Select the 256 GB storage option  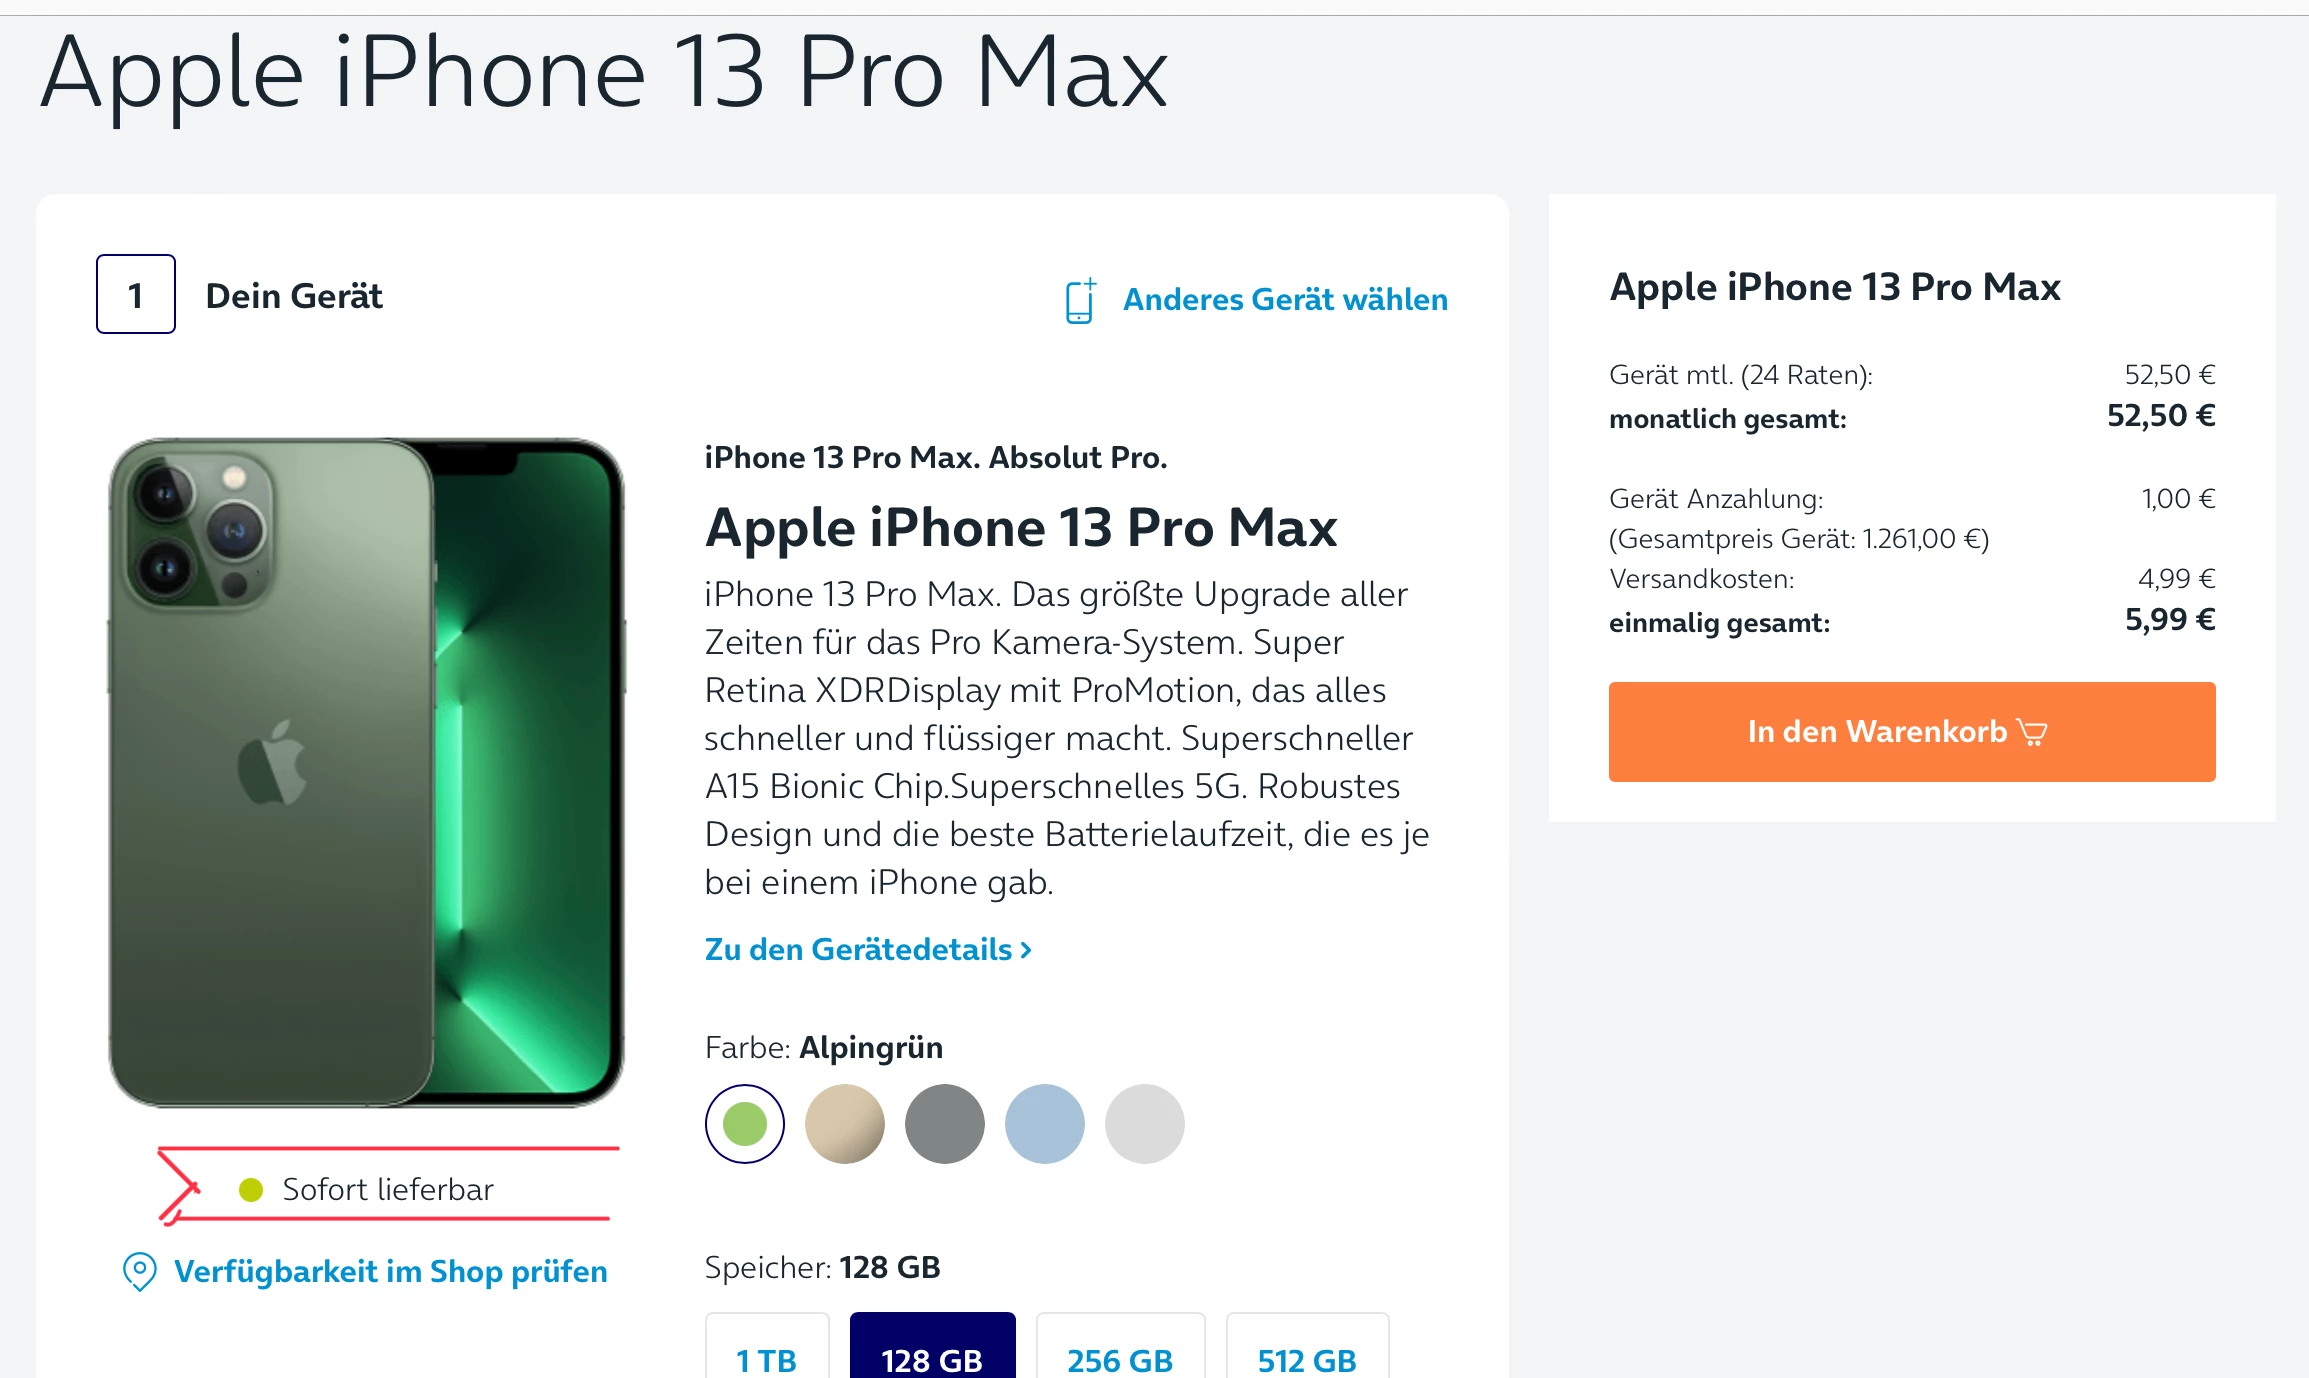point(1120,1347)
